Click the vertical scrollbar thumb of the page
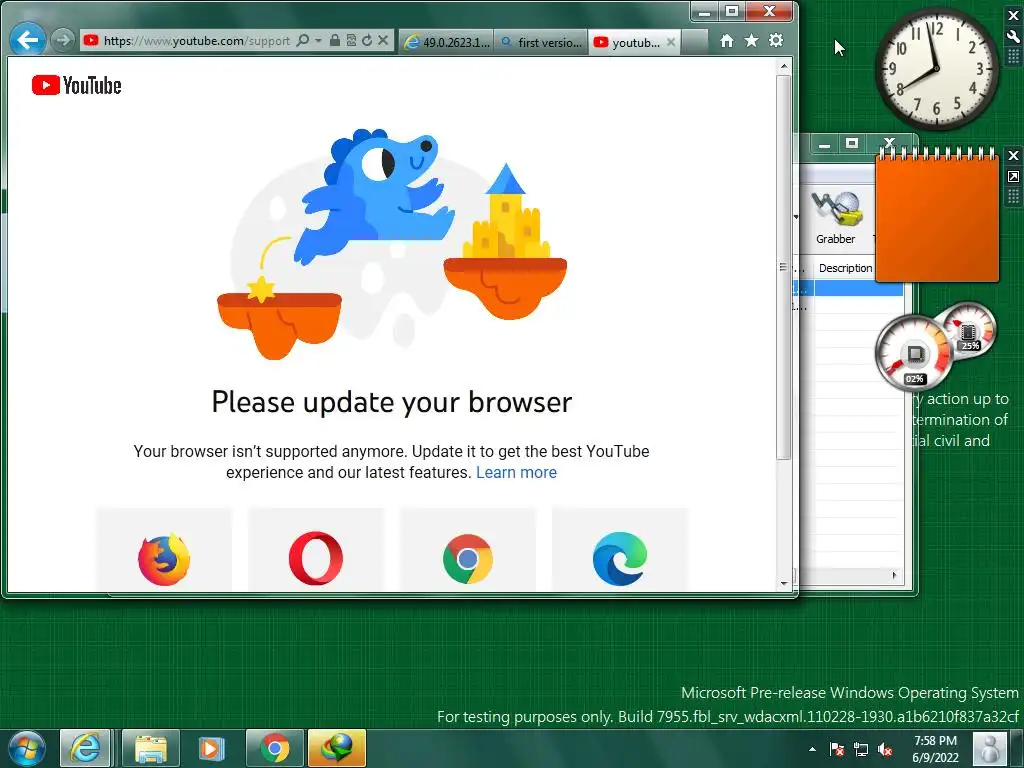 [784, 267]
